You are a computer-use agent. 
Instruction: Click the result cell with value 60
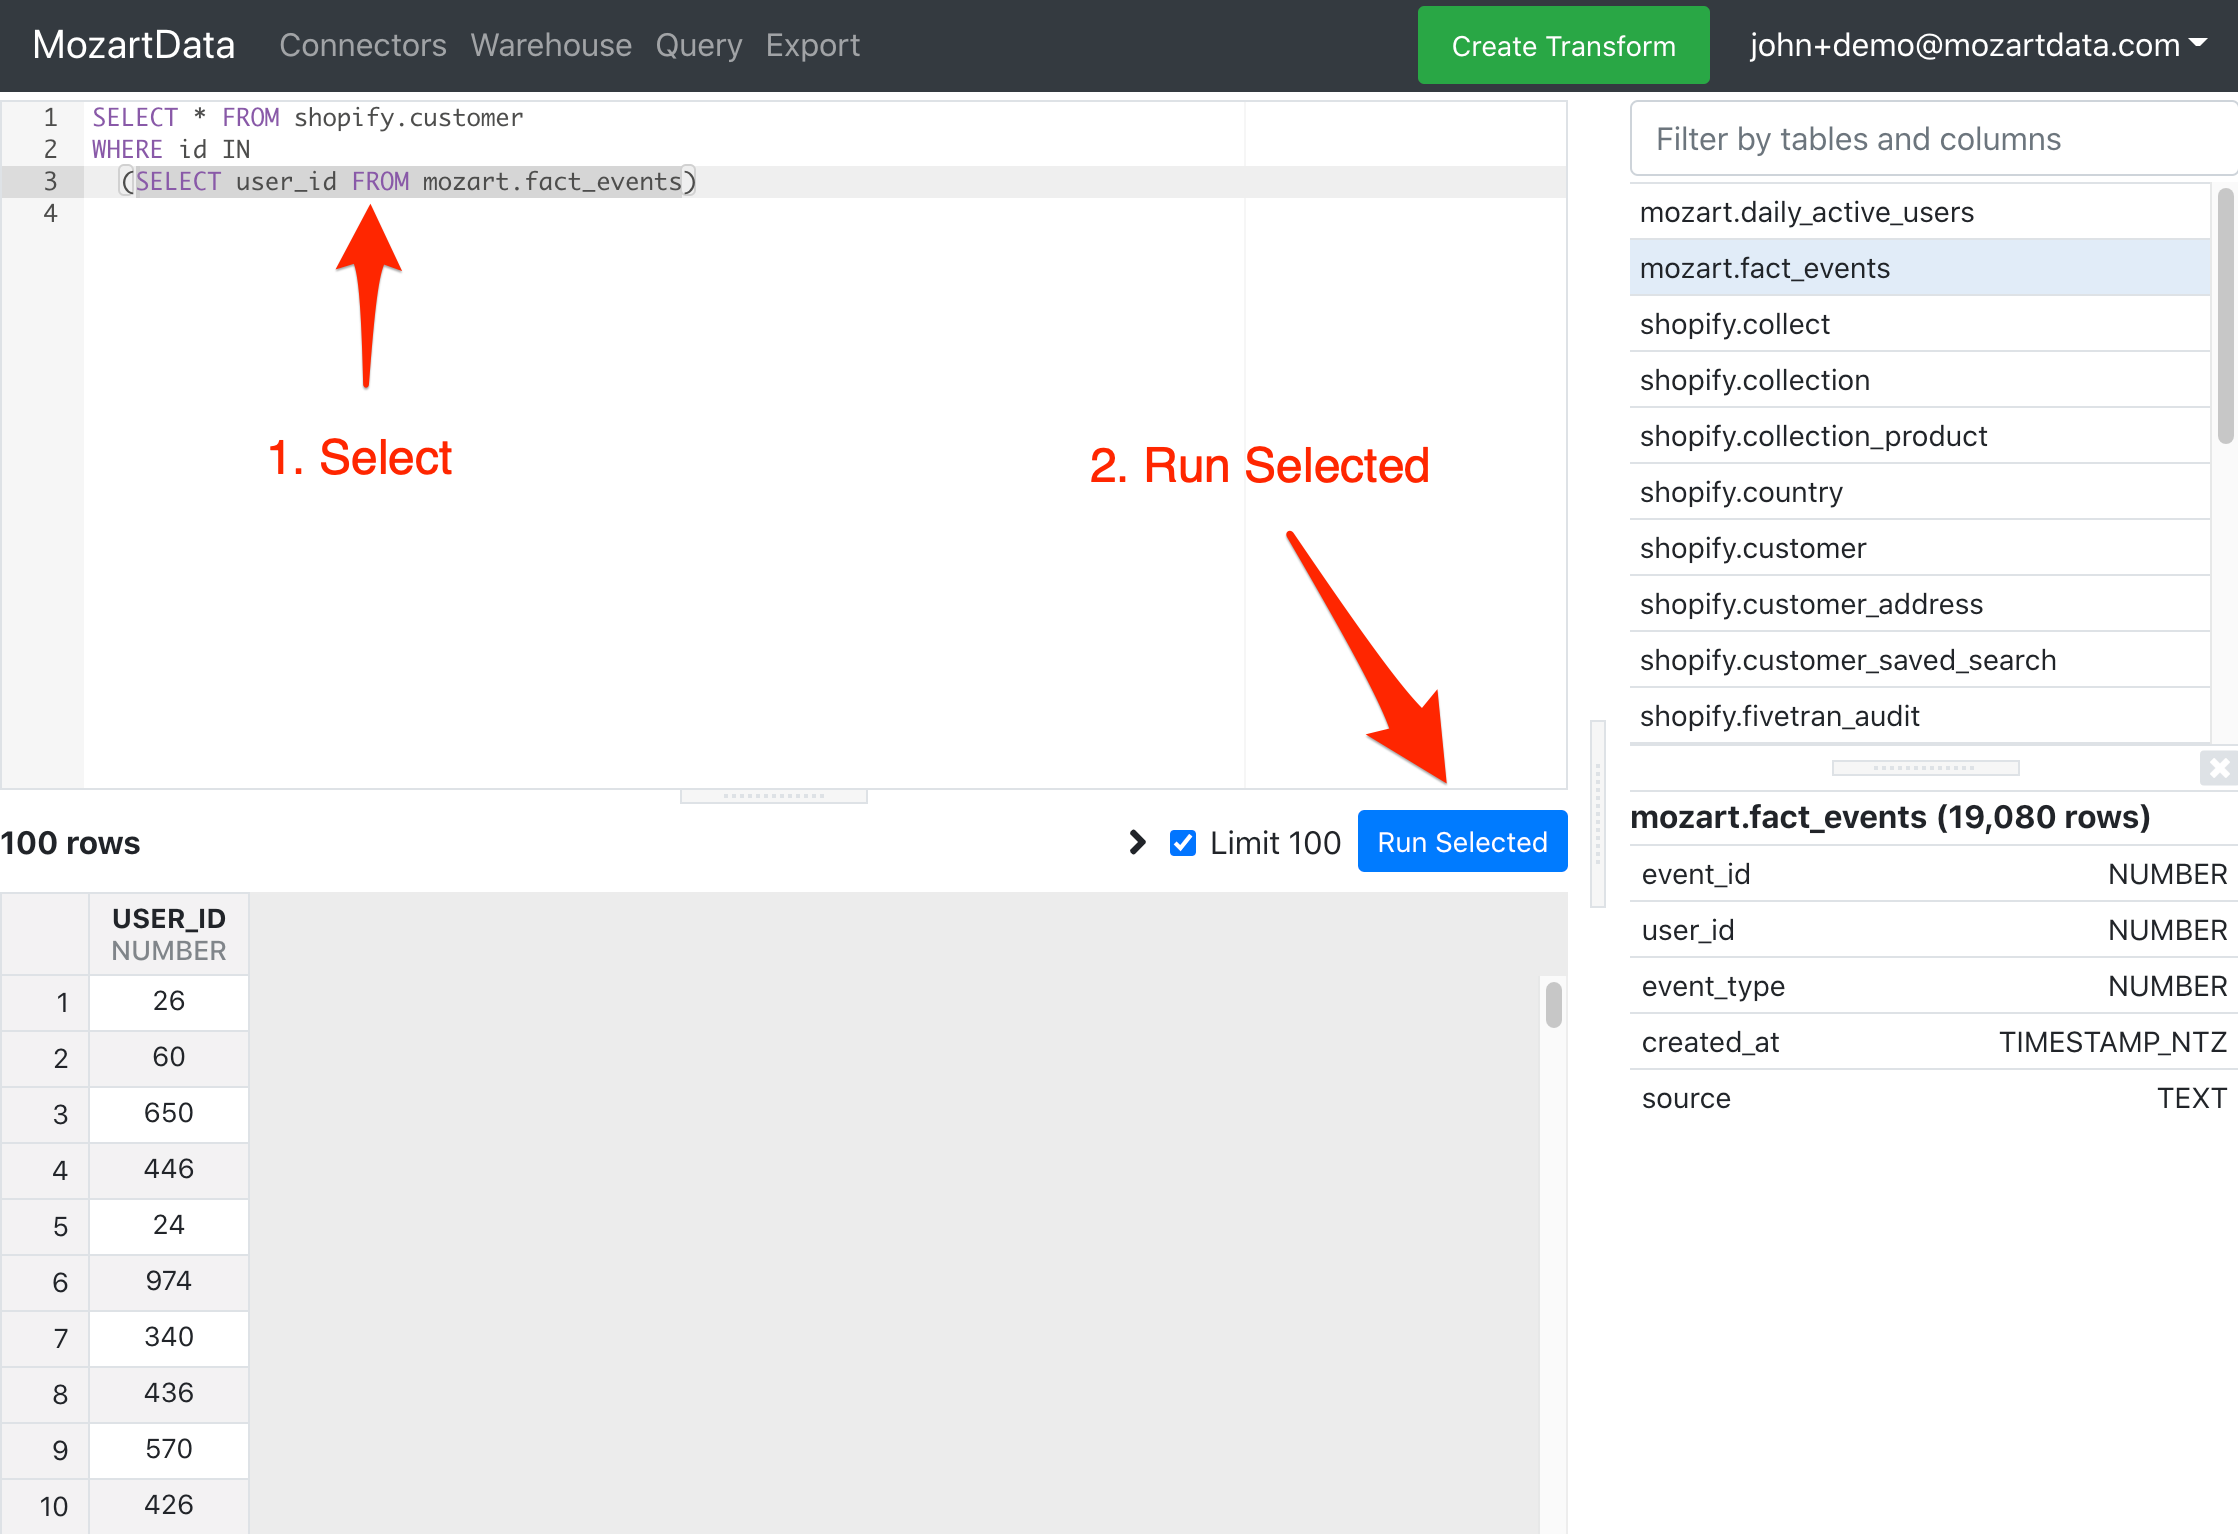169,1057
